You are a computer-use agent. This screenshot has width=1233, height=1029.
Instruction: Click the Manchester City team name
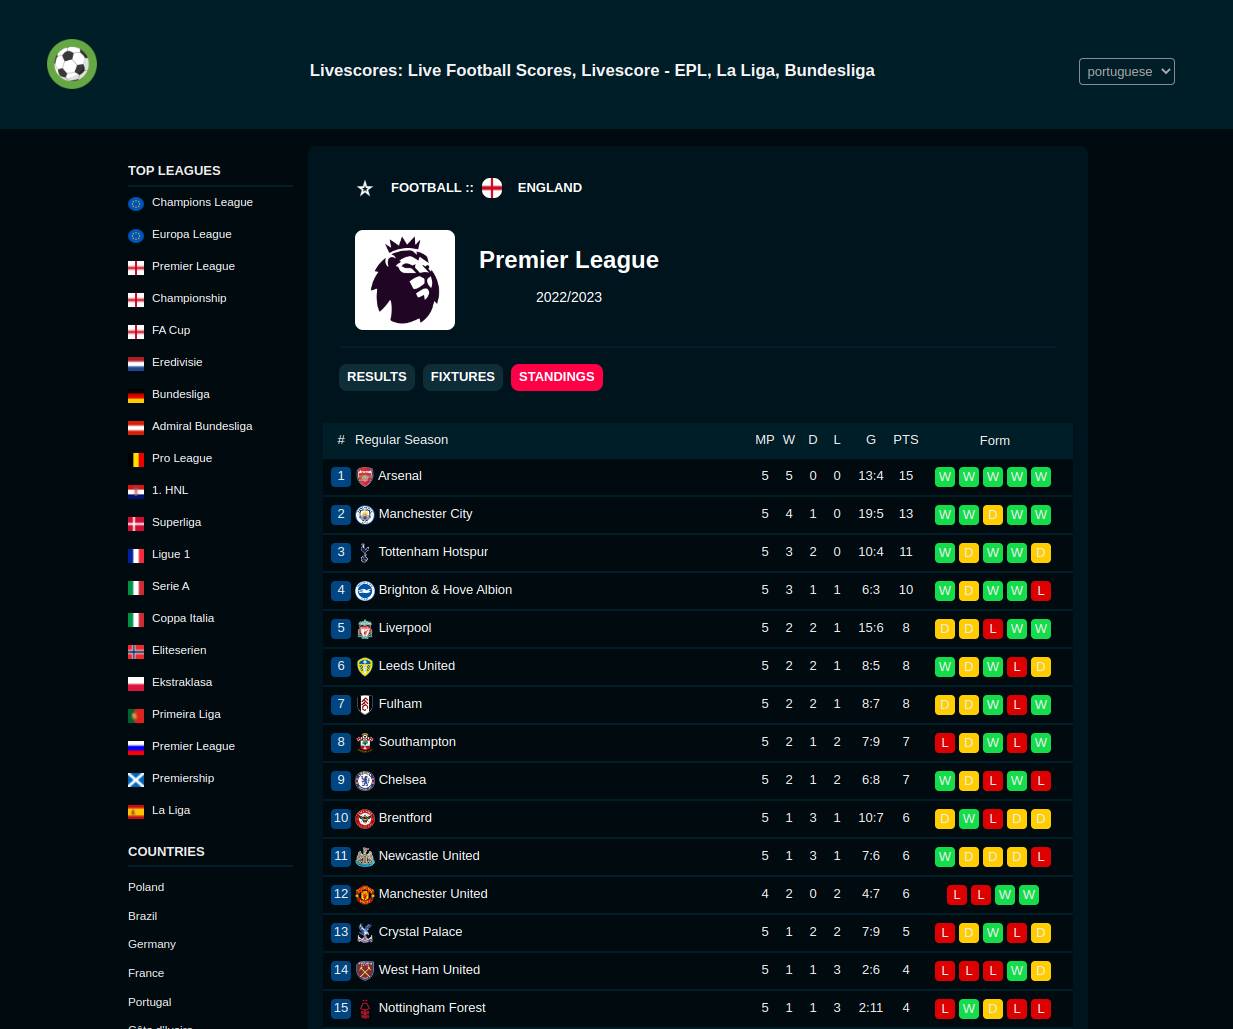click(425, 514)
